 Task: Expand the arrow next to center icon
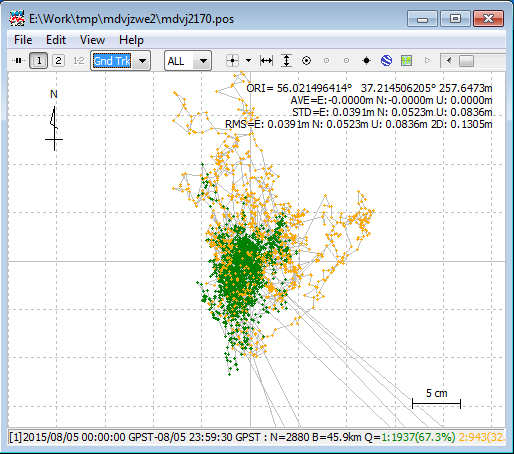coord(248,61)
